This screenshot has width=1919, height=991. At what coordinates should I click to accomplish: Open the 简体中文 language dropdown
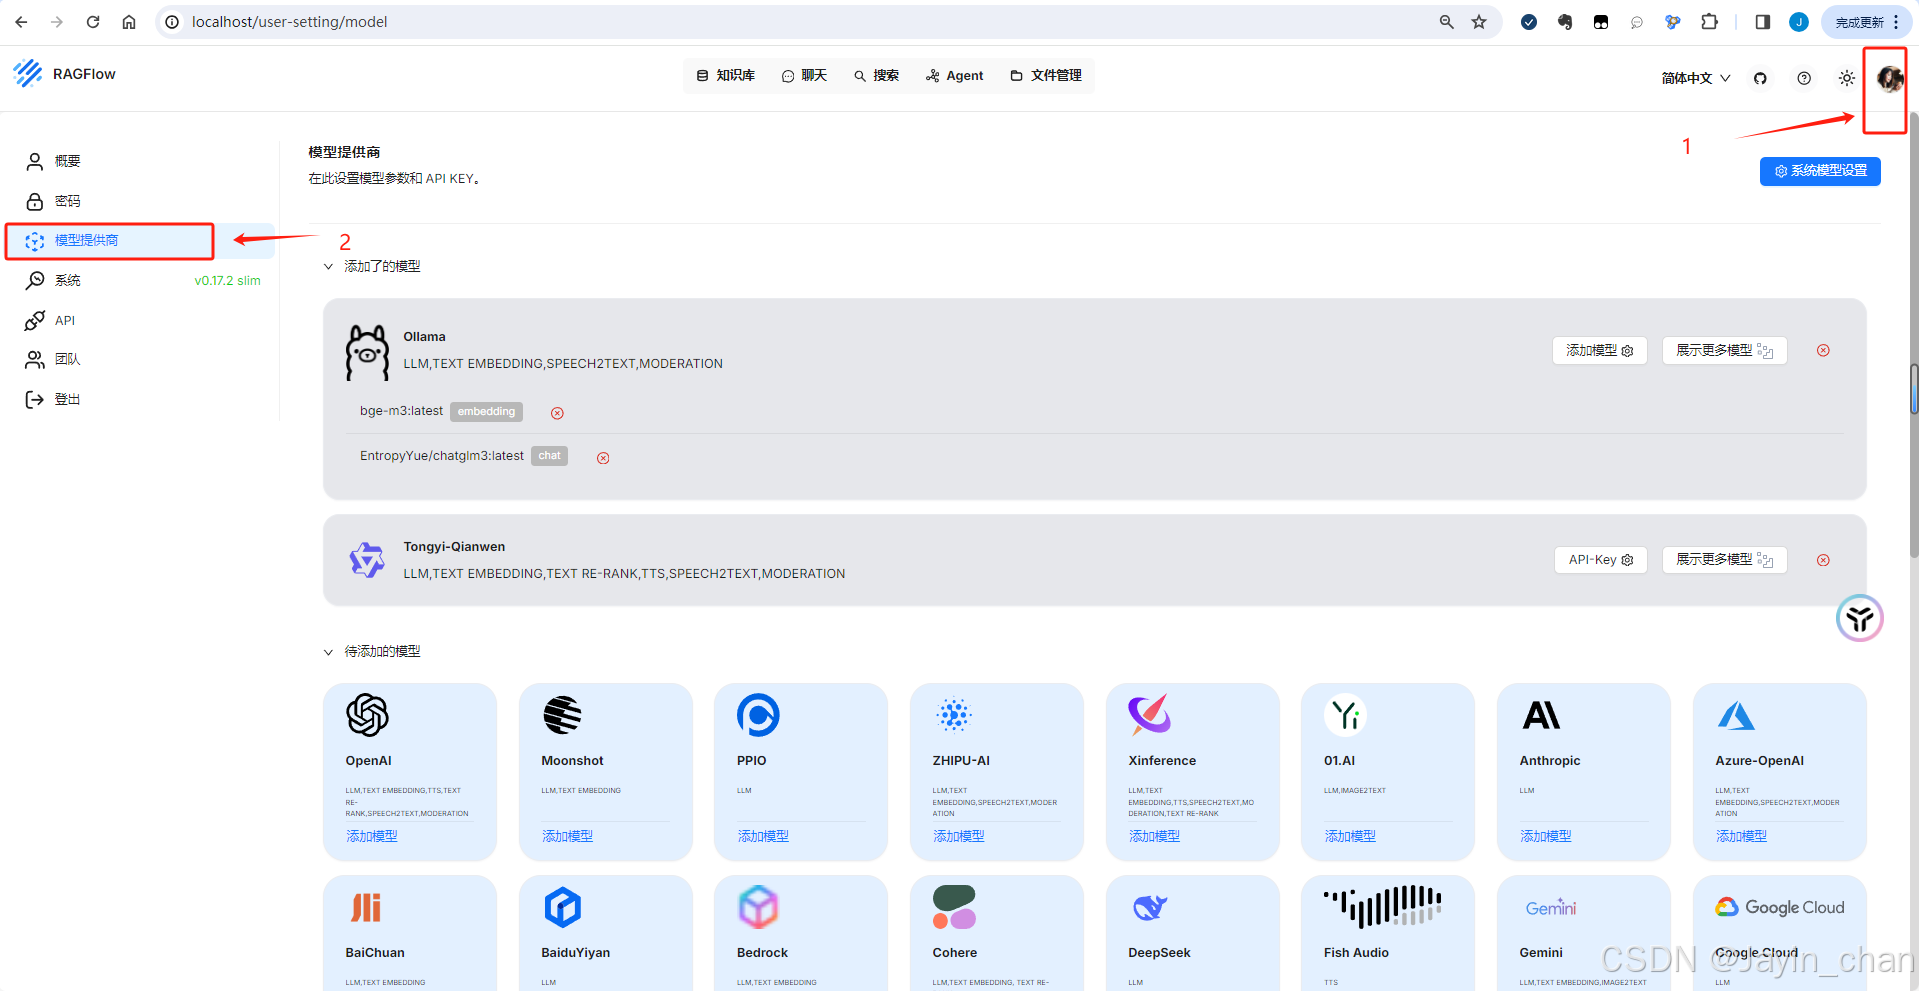tap(1696, 78)
